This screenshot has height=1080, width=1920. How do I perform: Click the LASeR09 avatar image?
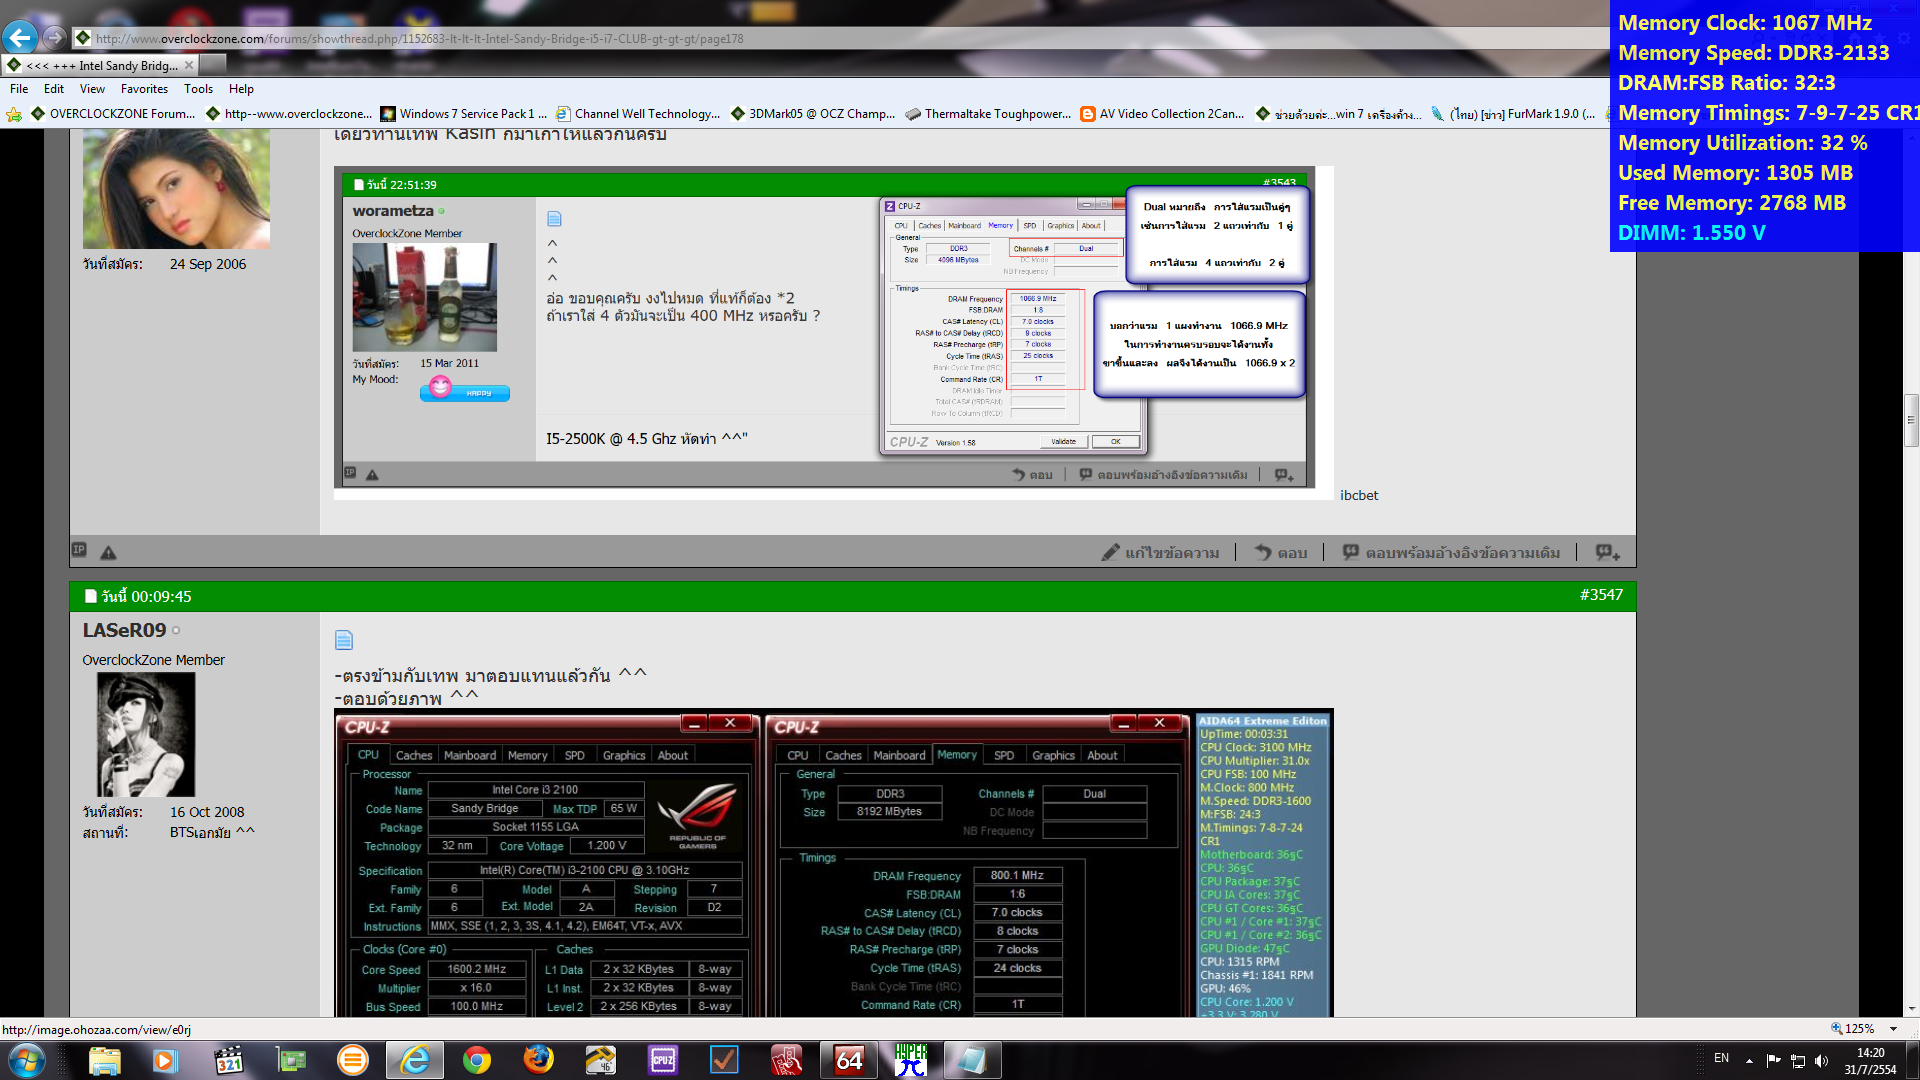[x=146, y=734]
